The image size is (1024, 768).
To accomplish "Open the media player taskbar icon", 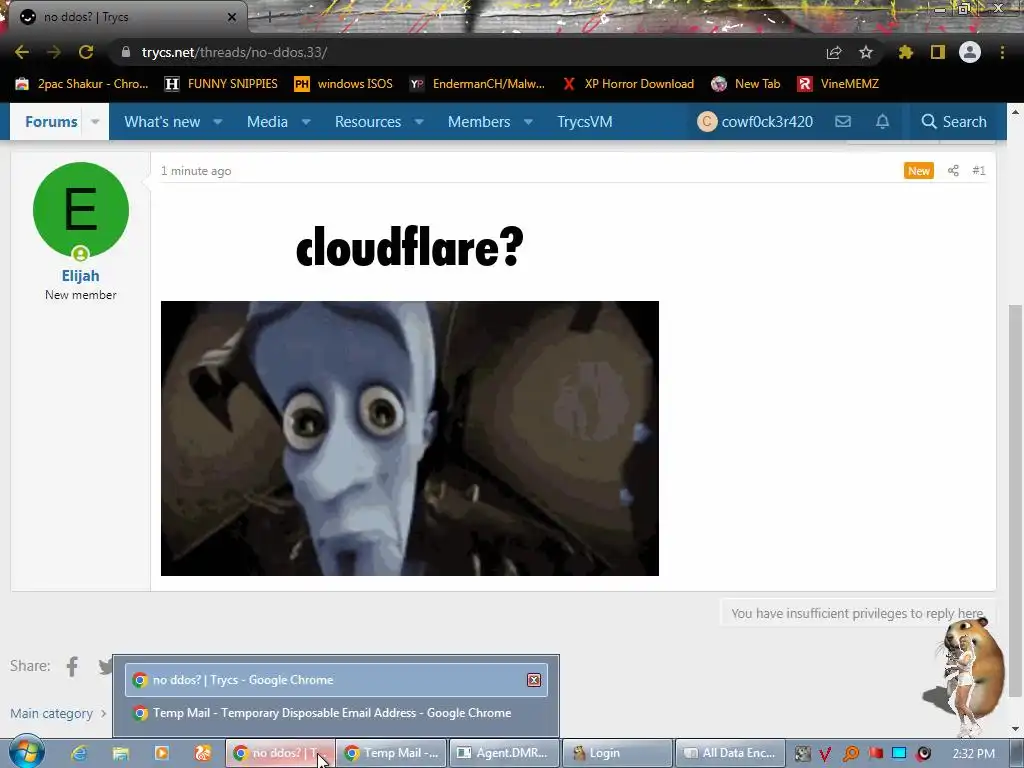I will tap(161, 753).
